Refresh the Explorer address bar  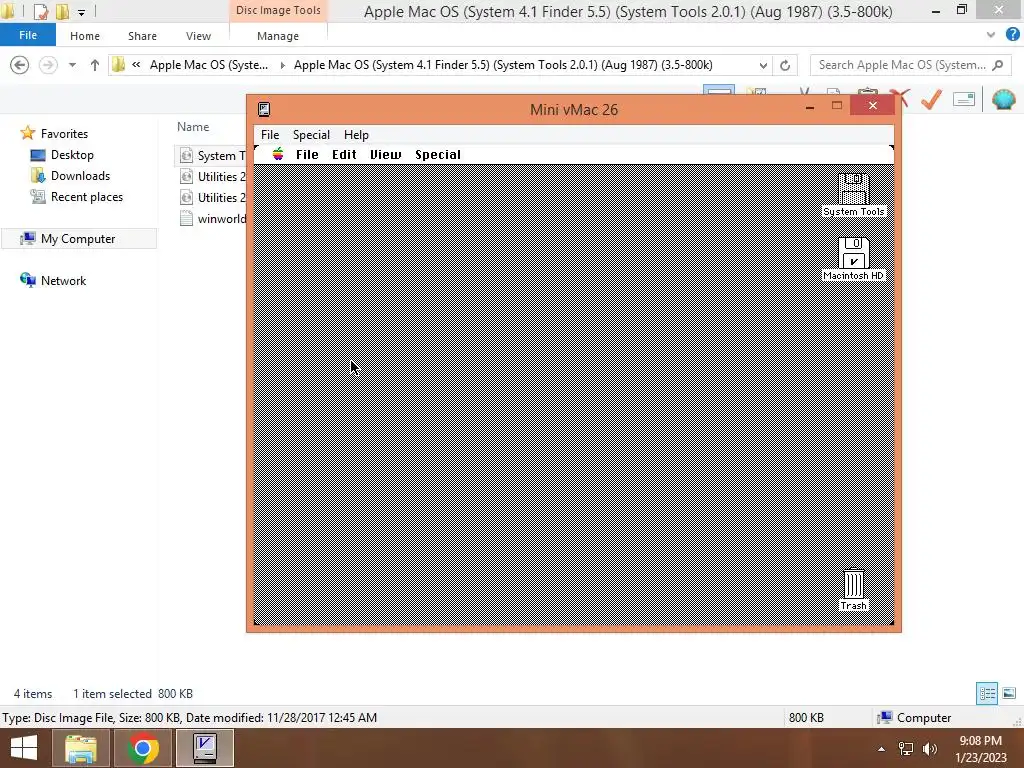pos(785,65)
